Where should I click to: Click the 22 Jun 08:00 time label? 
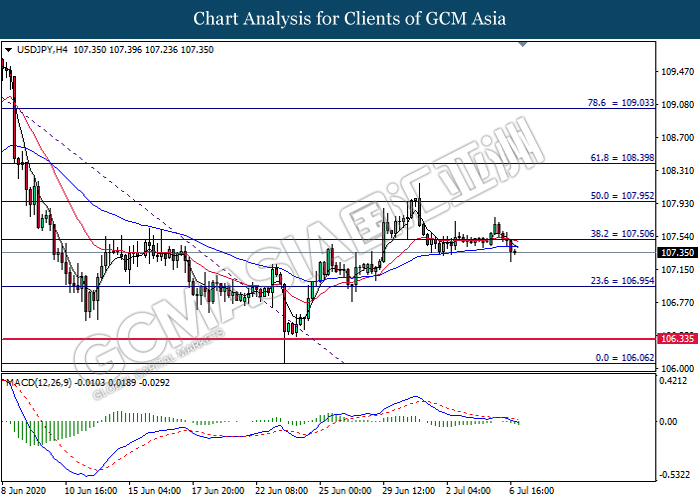coord(282,491)
